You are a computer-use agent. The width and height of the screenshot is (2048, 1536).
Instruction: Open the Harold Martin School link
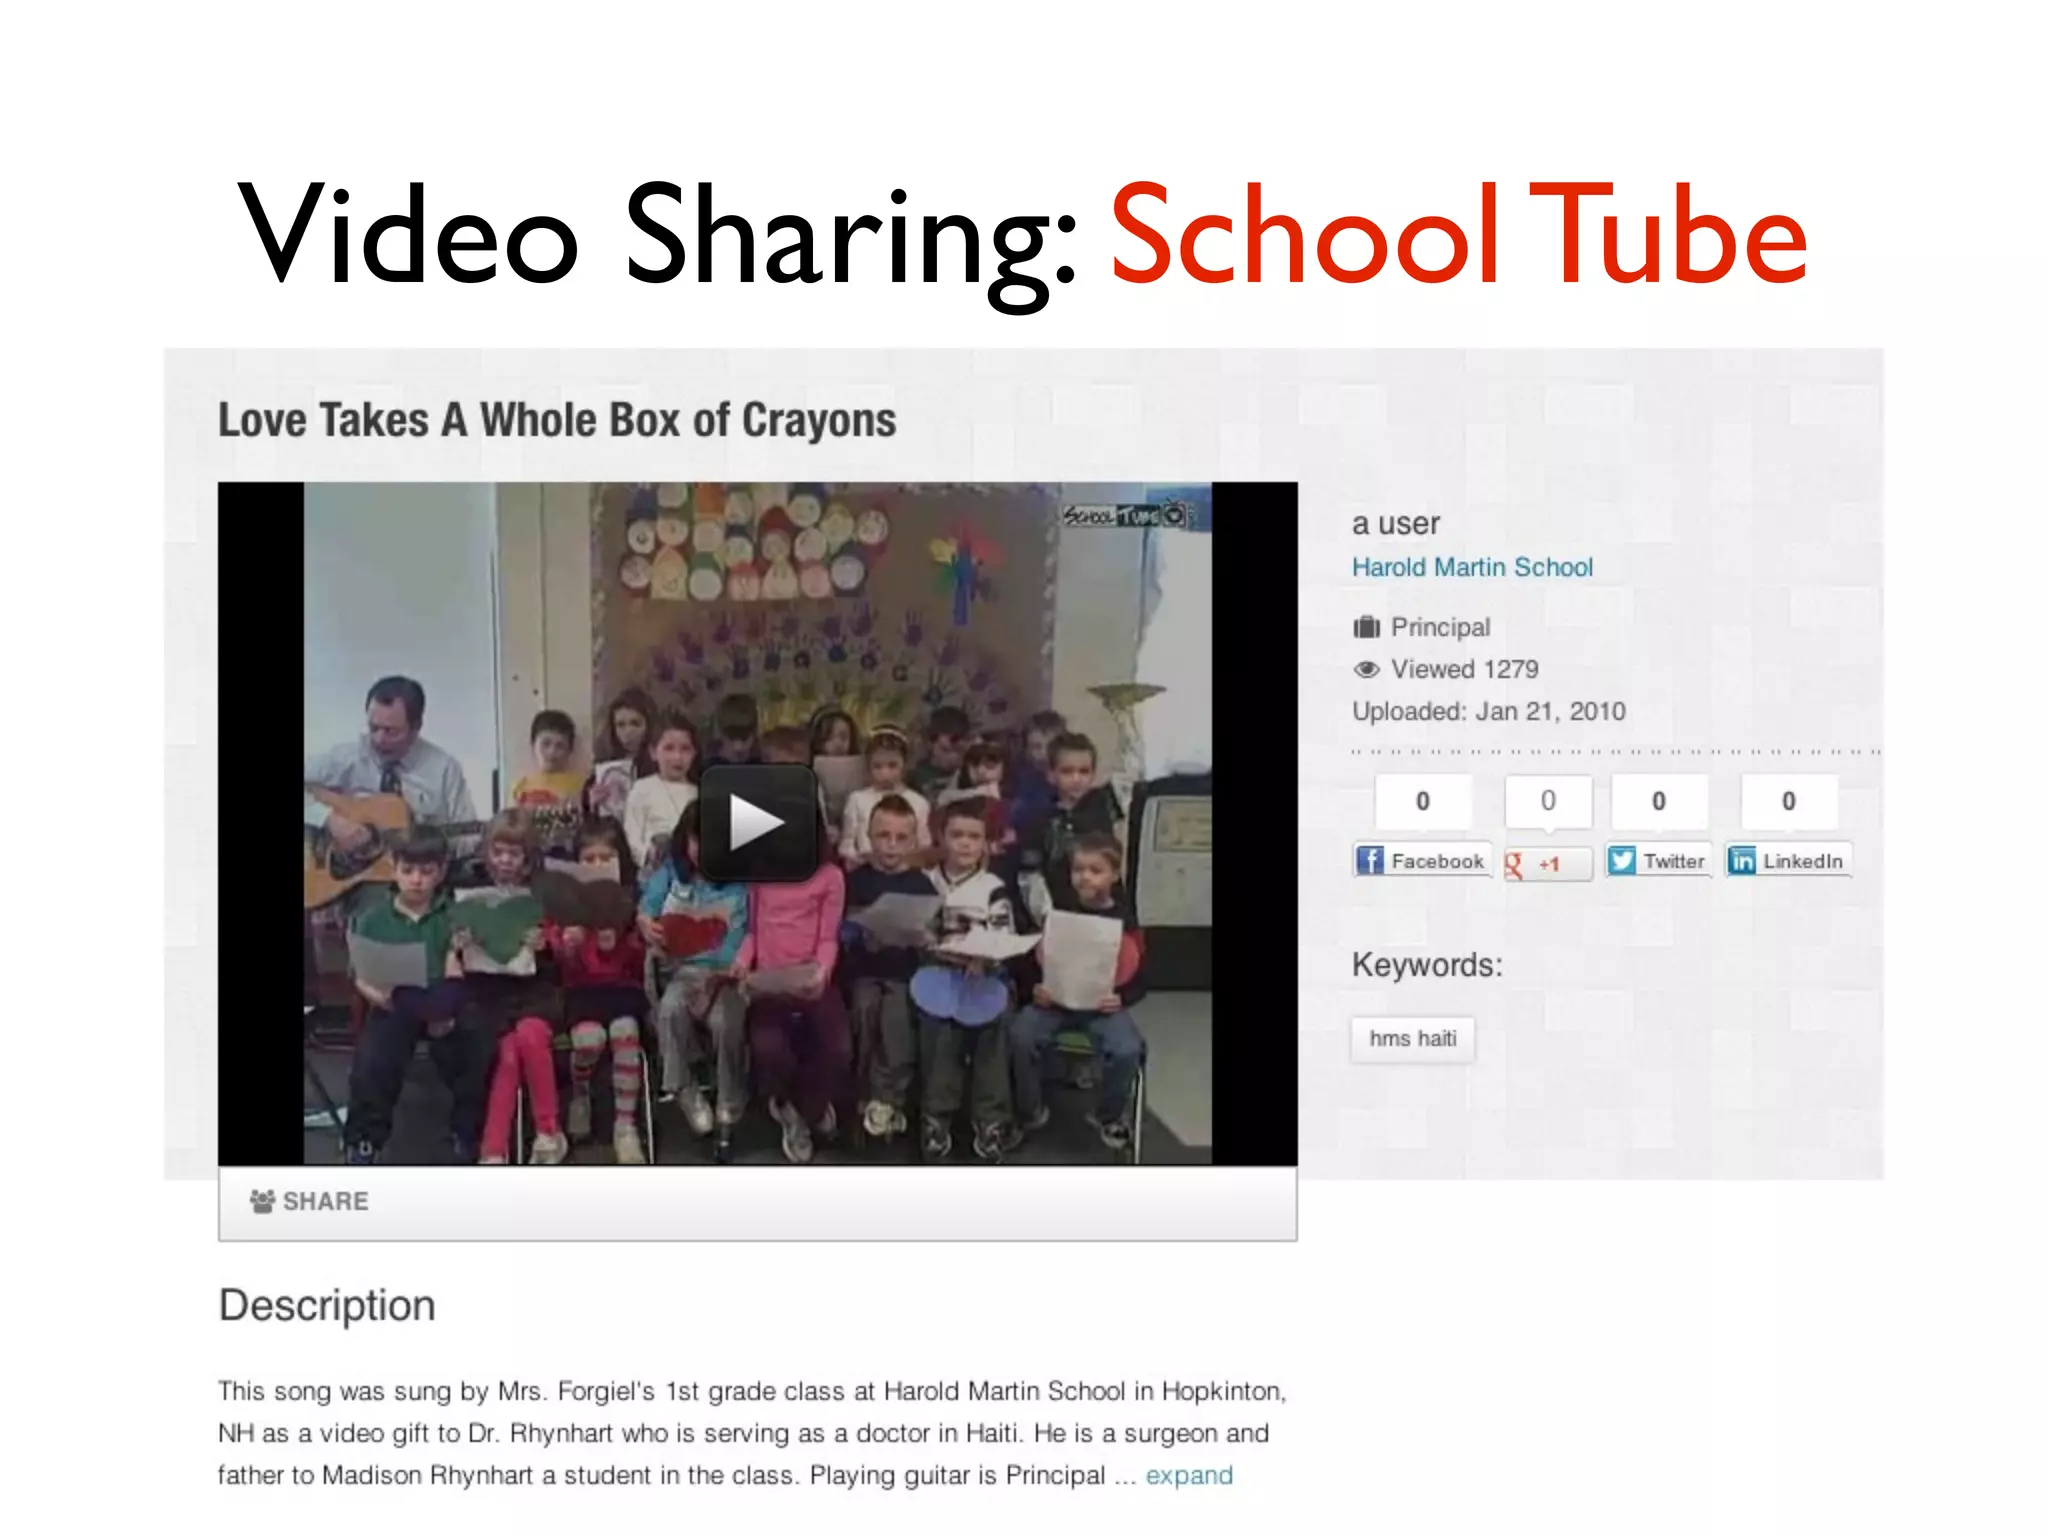pyautogui.click(x=1472, y=567)
